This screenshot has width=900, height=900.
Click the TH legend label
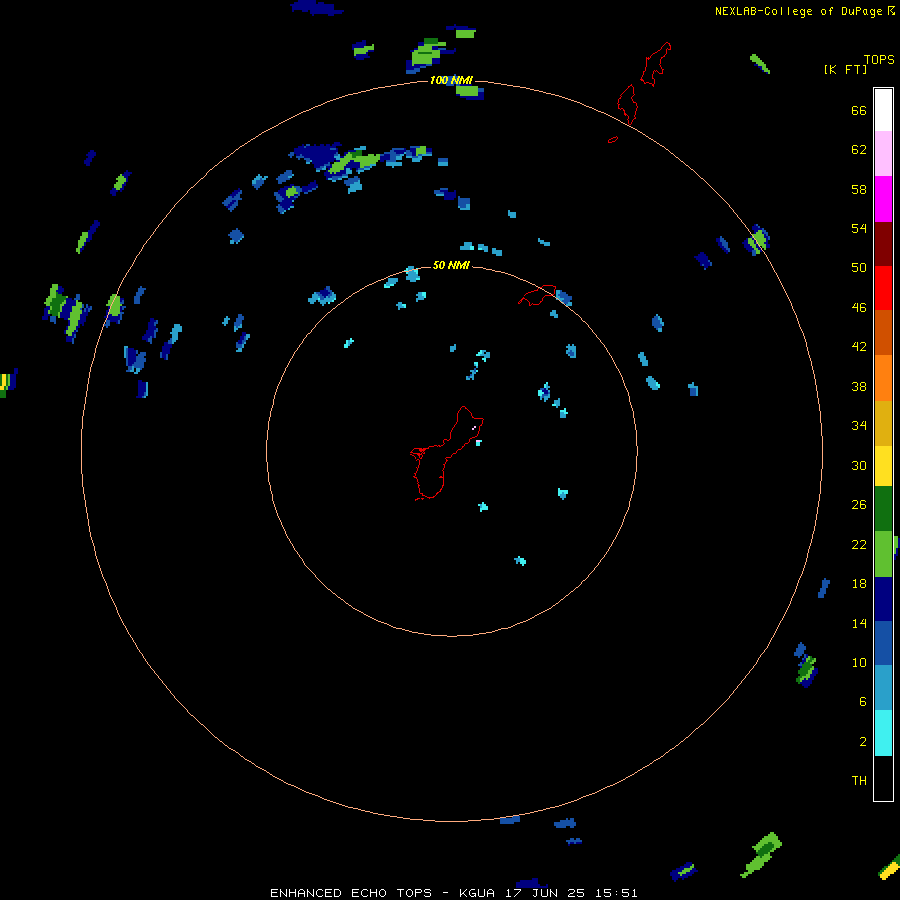pos(859,781)
